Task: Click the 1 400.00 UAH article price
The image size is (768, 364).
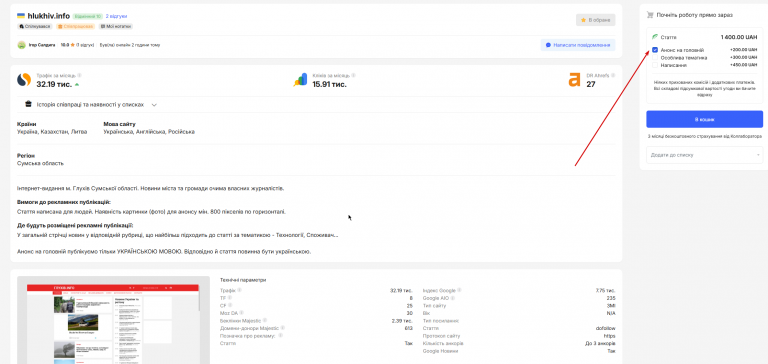Action: [739, 37]
